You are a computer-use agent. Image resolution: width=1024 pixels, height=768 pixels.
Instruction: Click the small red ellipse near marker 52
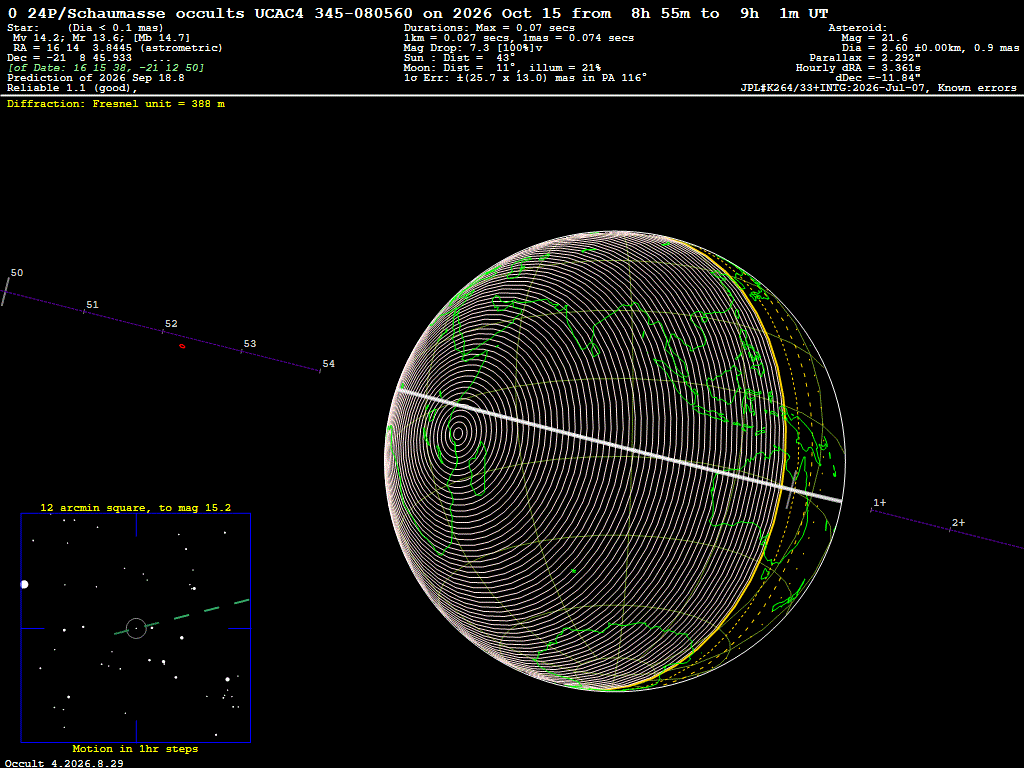point(182,346)
